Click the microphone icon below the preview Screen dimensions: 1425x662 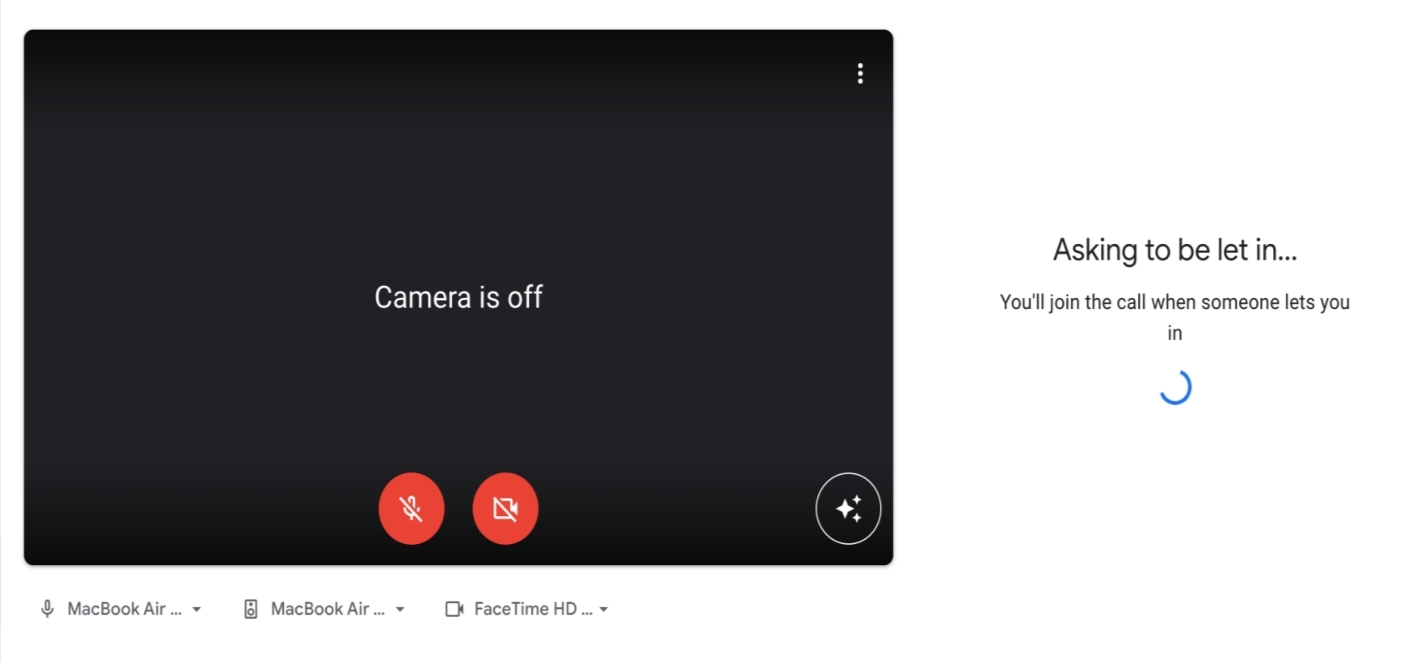[47, 609]
